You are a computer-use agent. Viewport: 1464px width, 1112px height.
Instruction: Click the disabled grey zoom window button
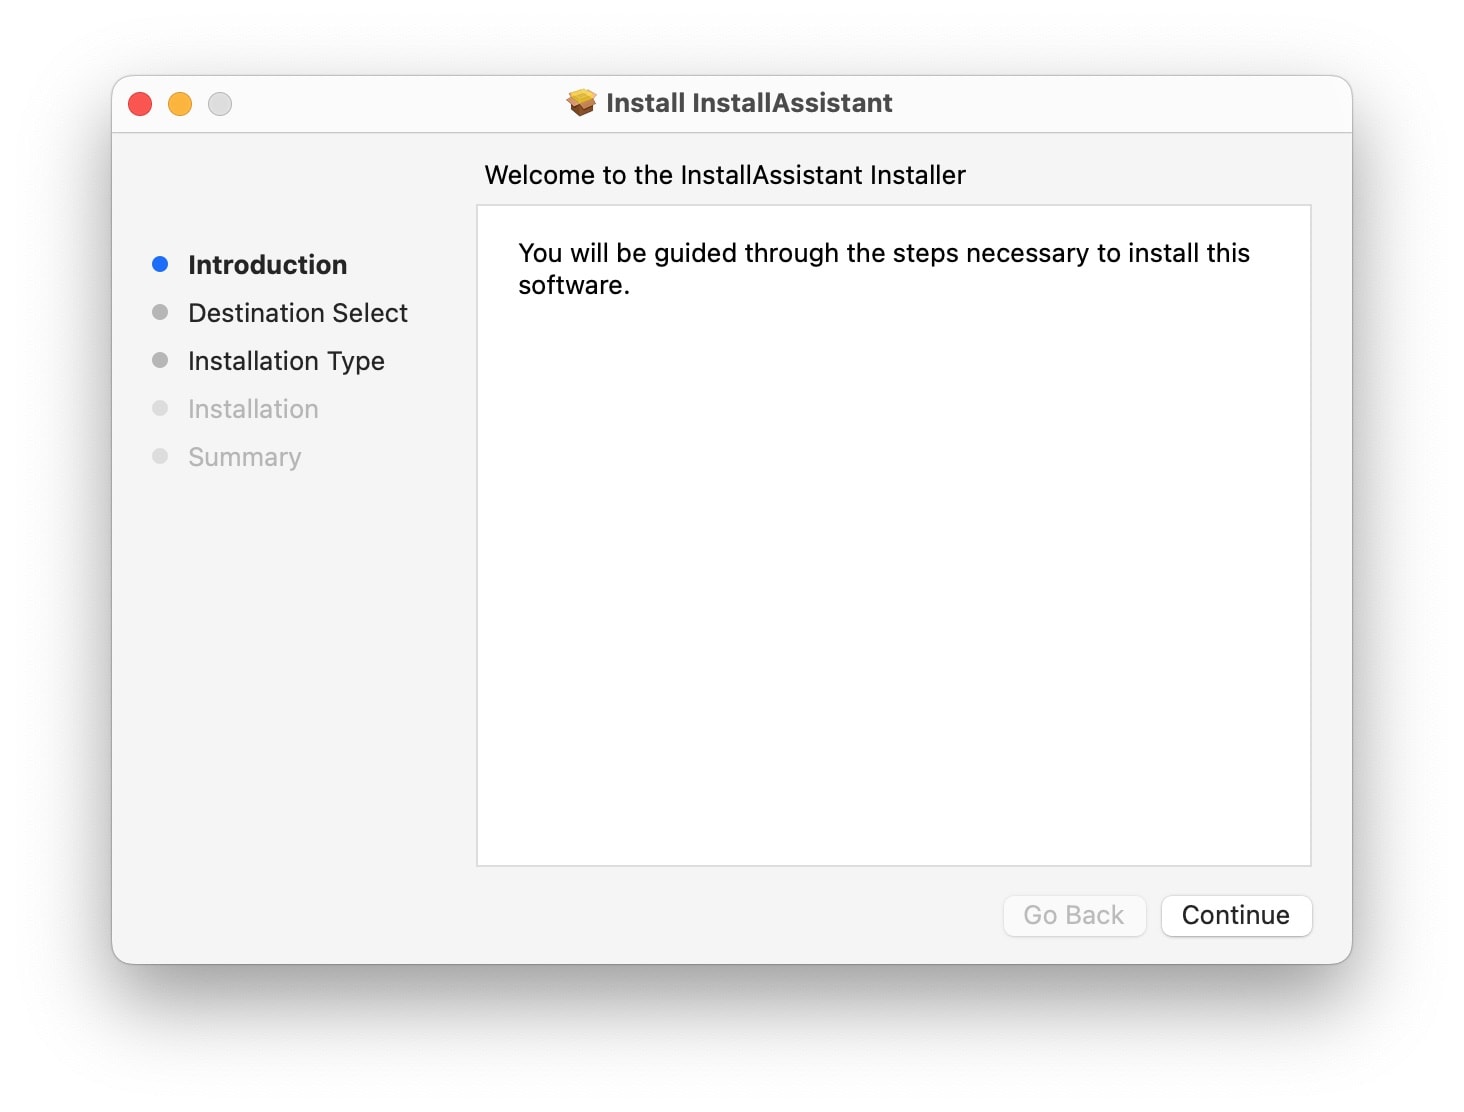(220, 104)
